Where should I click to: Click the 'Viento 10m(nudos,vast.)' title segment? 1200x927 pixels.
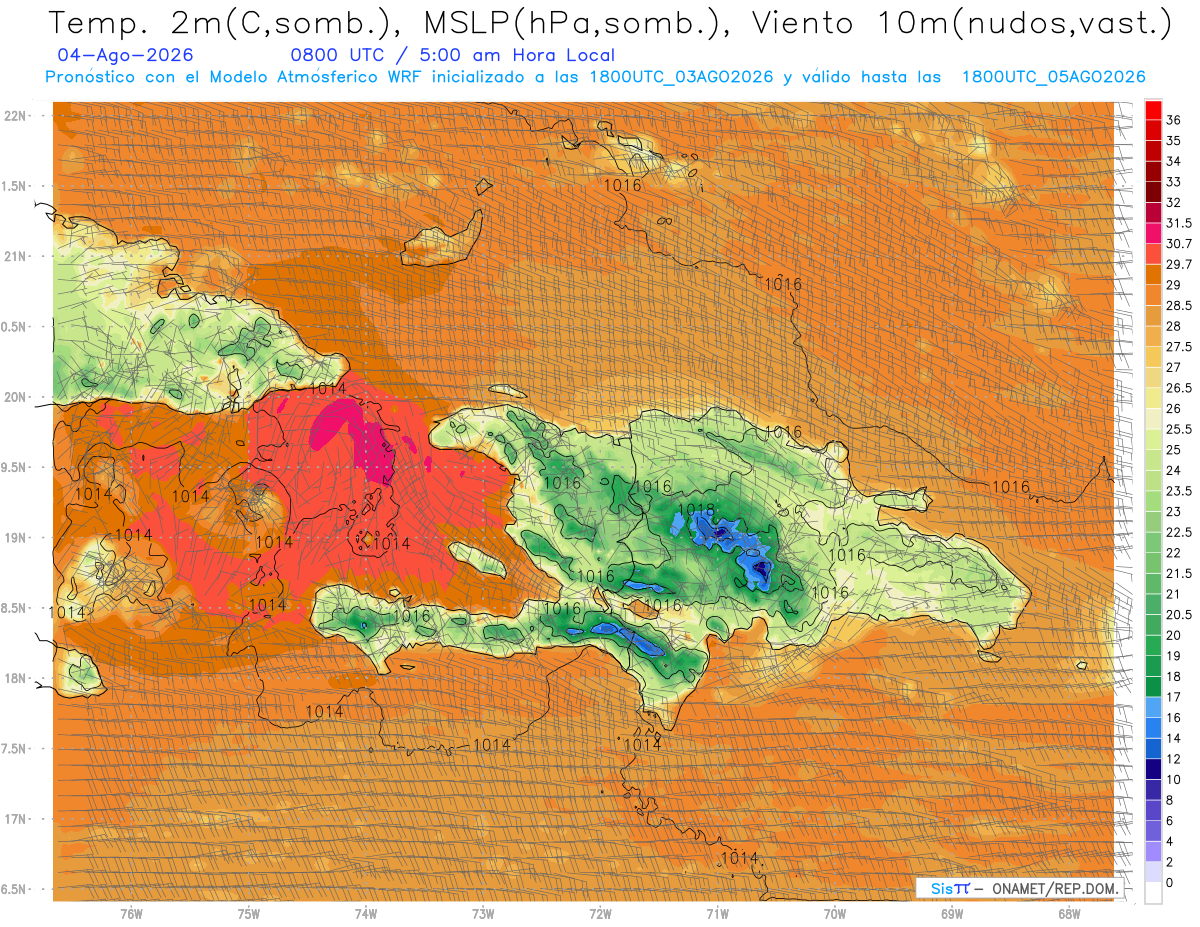pyautogui.click(x=959, y=23)
